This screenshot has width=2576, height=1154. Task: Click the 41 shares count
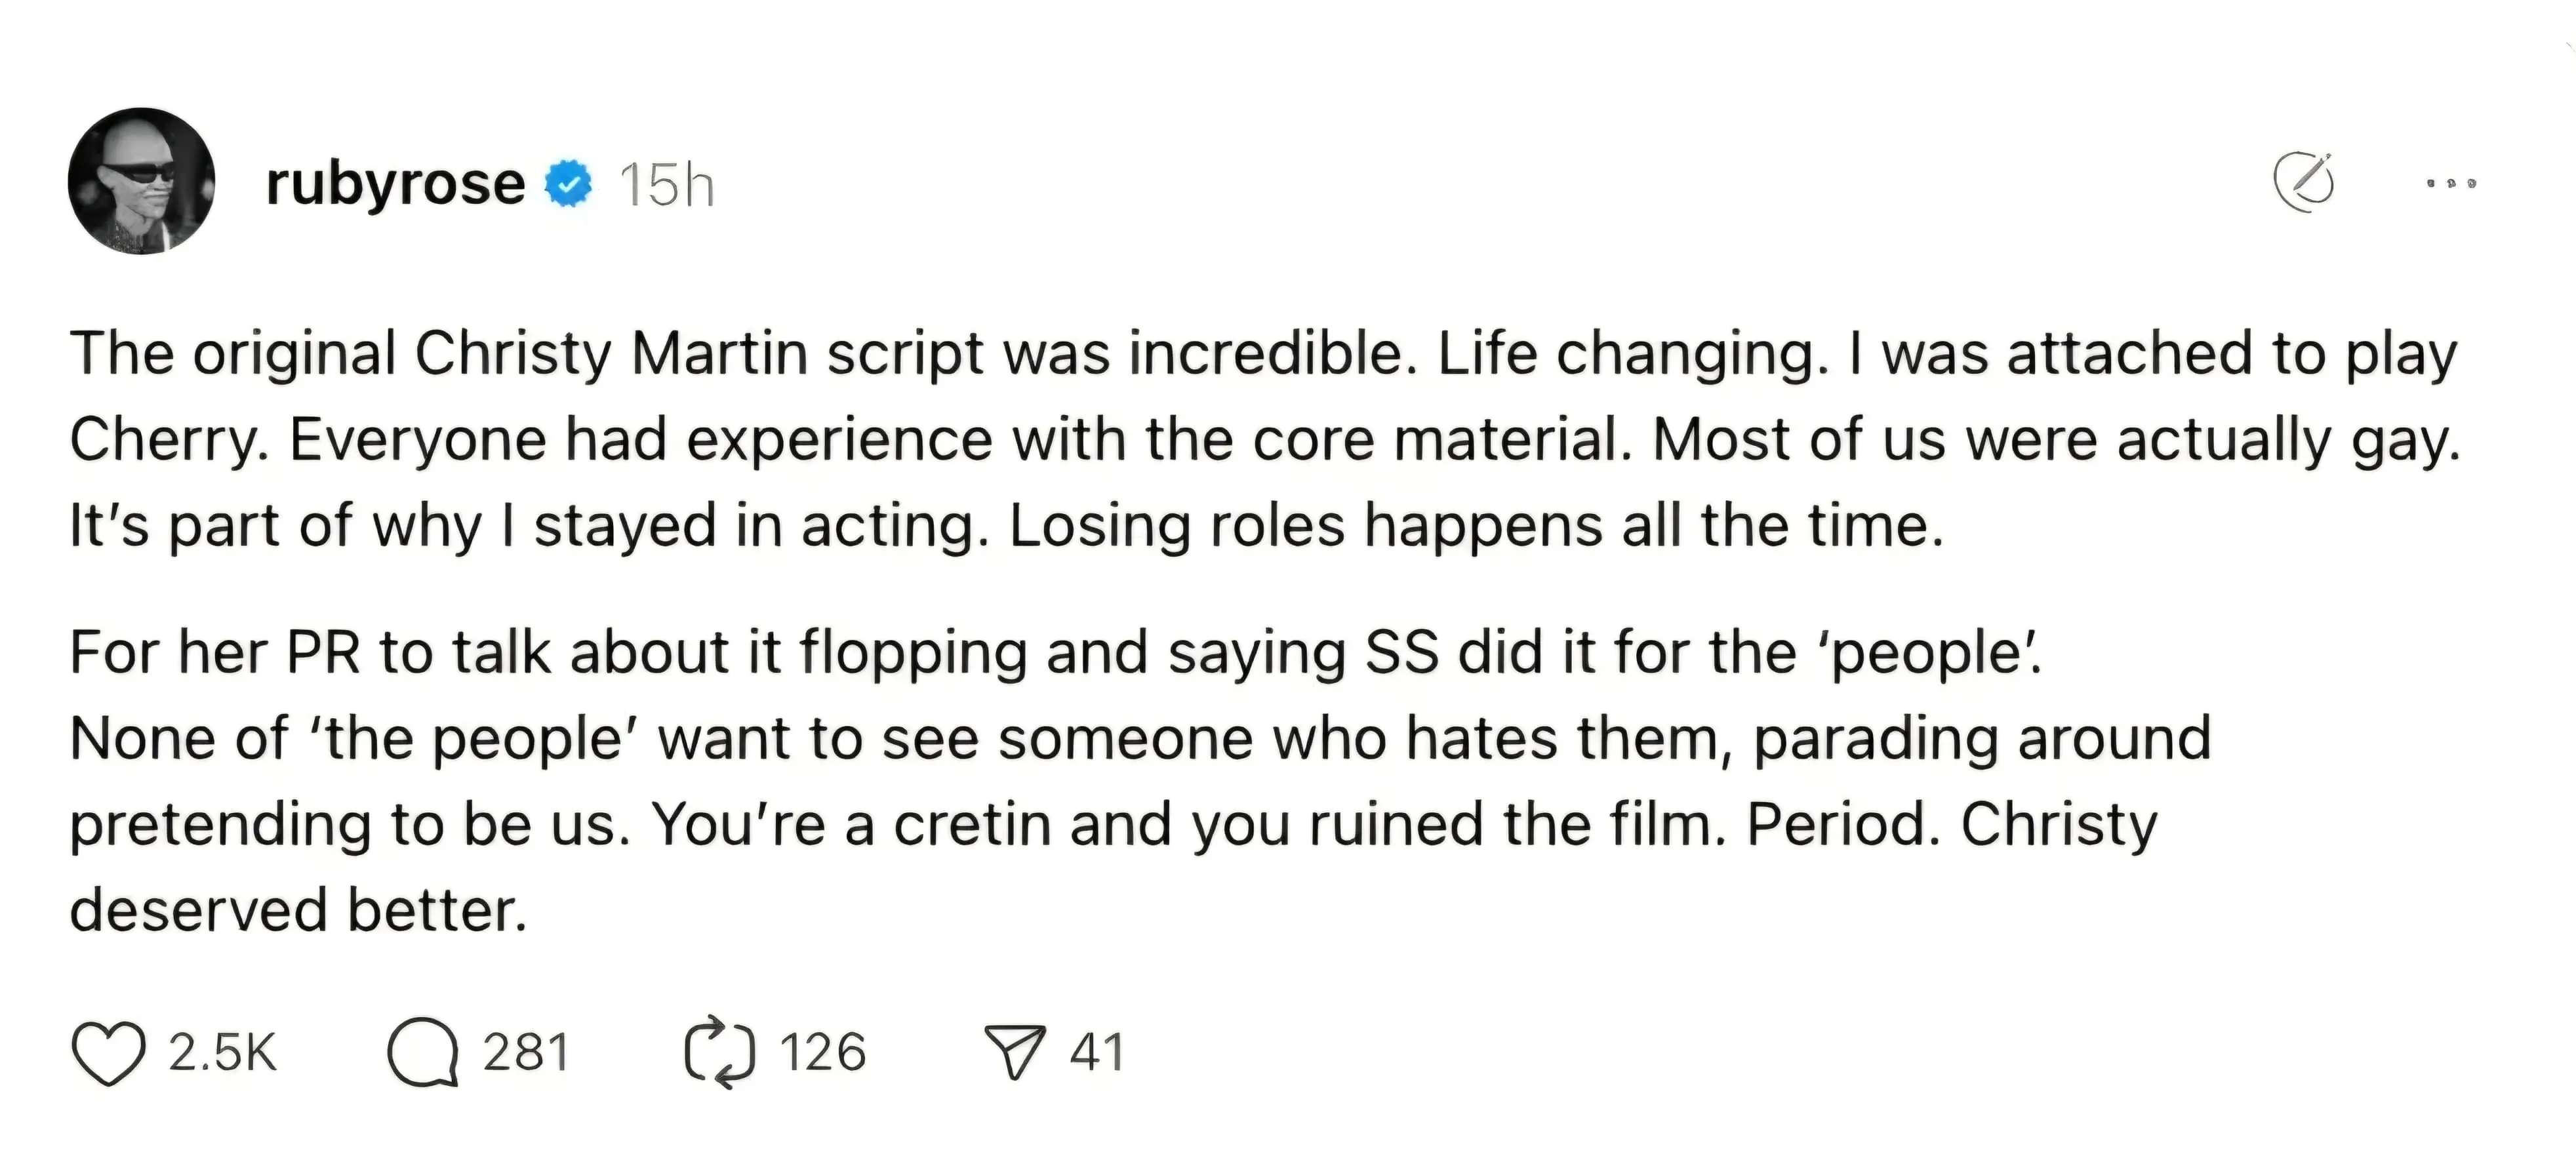tap(1097, 1053)
